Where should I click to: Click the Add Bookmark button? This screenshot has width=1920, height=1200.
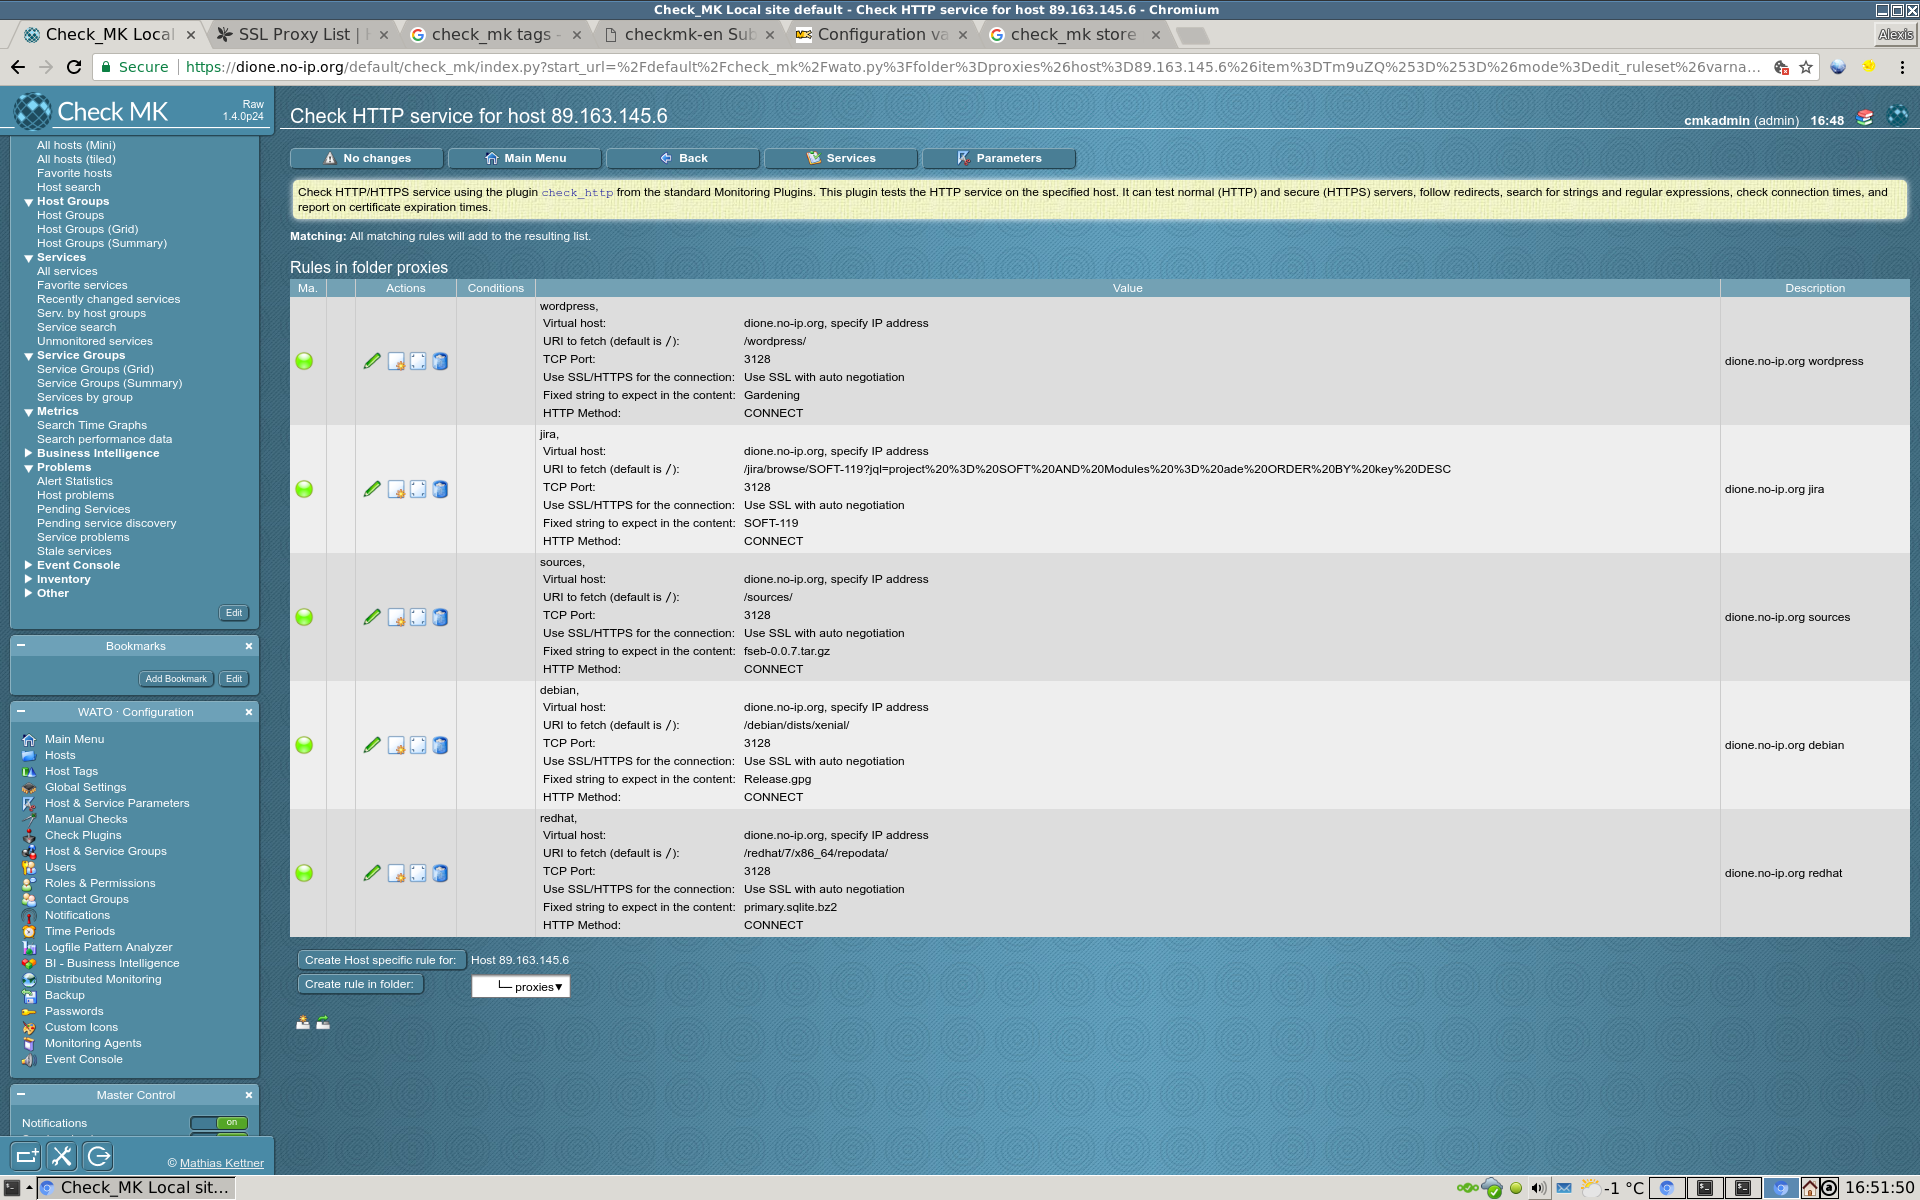tap(176, 679)
